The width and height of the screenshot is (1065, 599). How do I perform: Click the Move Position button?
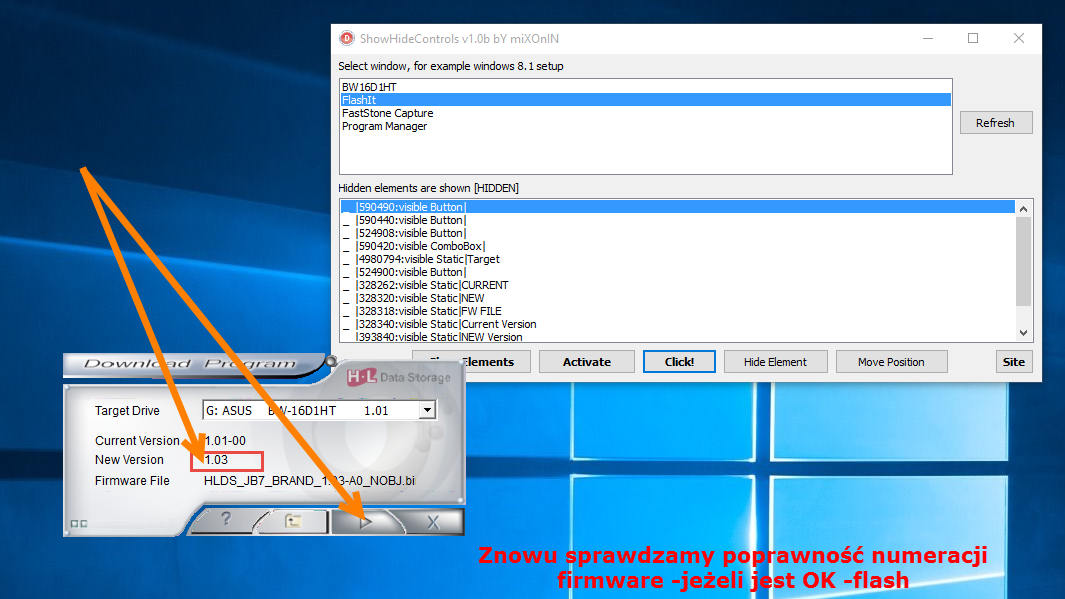point(891,362)
